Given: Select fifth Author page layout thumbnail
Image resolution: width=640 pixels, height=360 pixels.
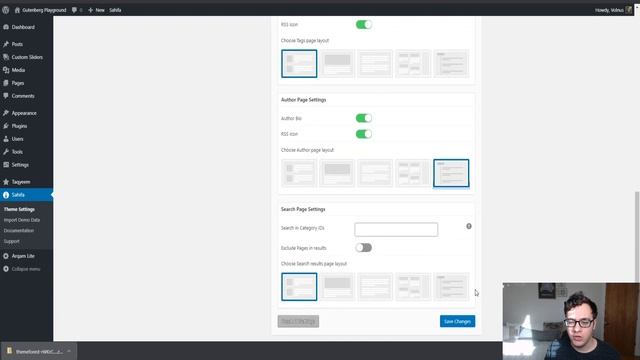Looking at the screenshot, I should 451,173.
